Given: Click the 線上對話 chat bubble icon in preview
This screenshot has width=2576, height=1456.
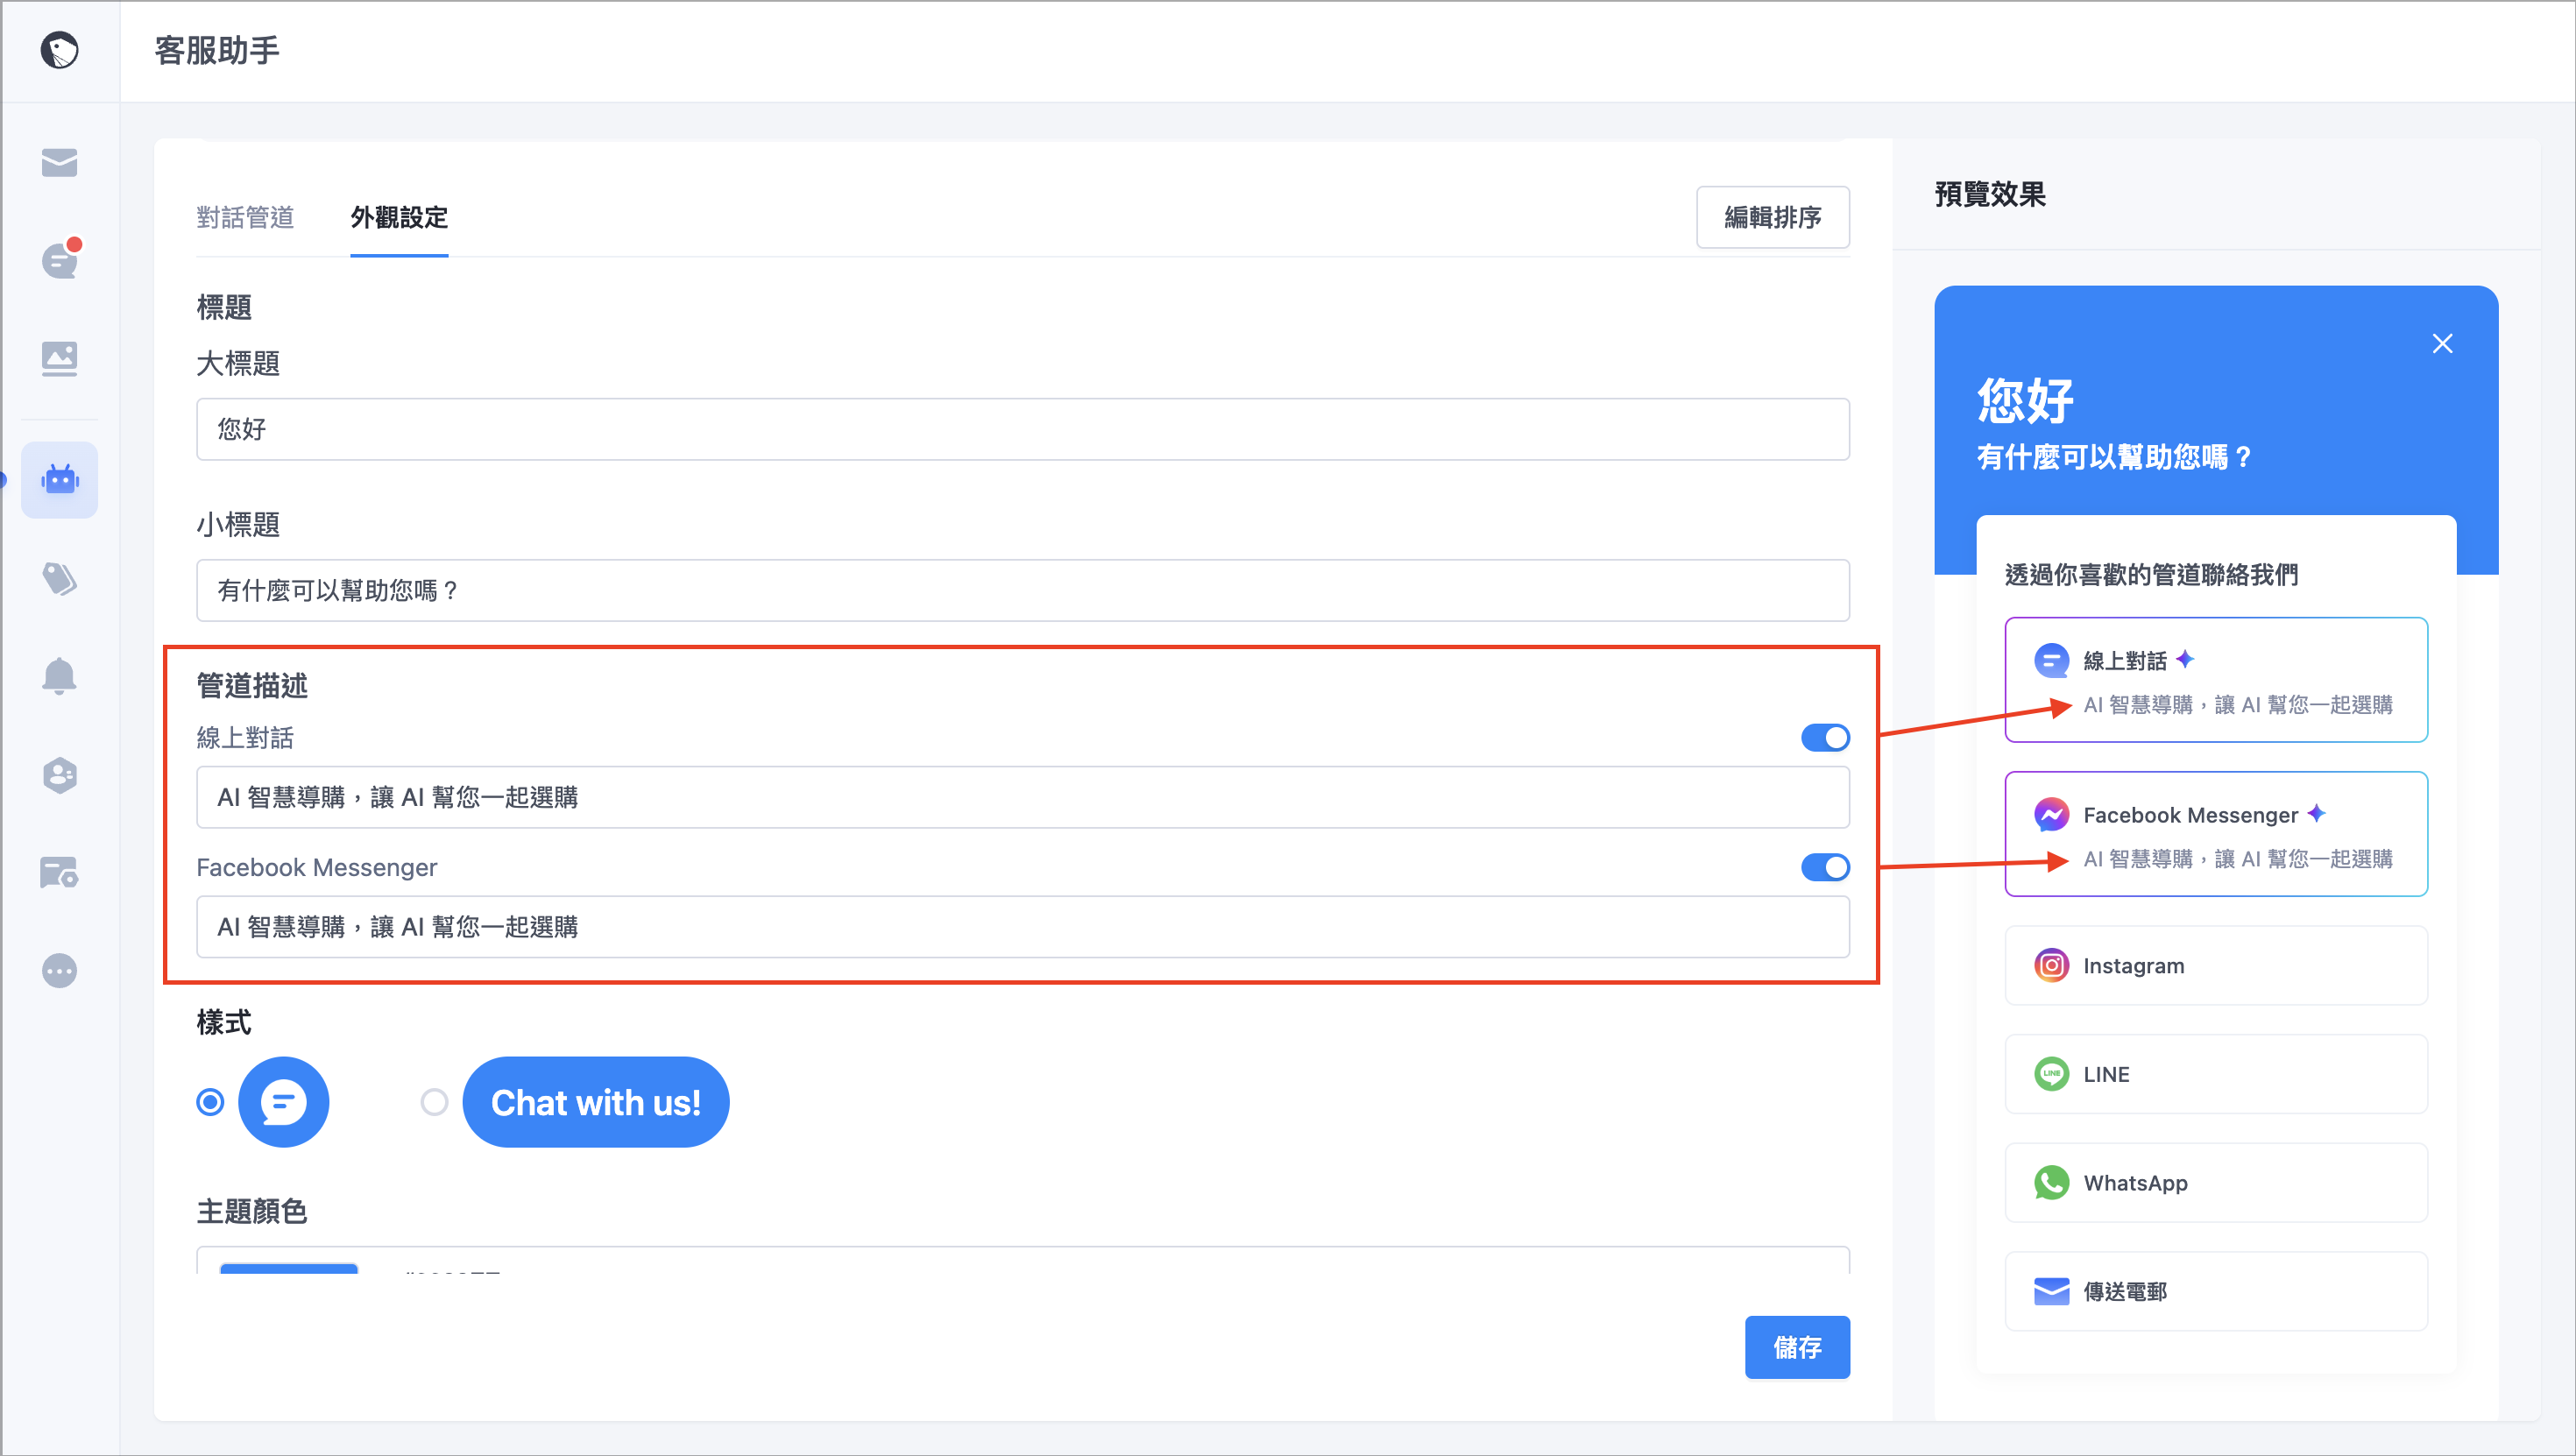Looking at the screenshot, I should [x=2051, y=660].
